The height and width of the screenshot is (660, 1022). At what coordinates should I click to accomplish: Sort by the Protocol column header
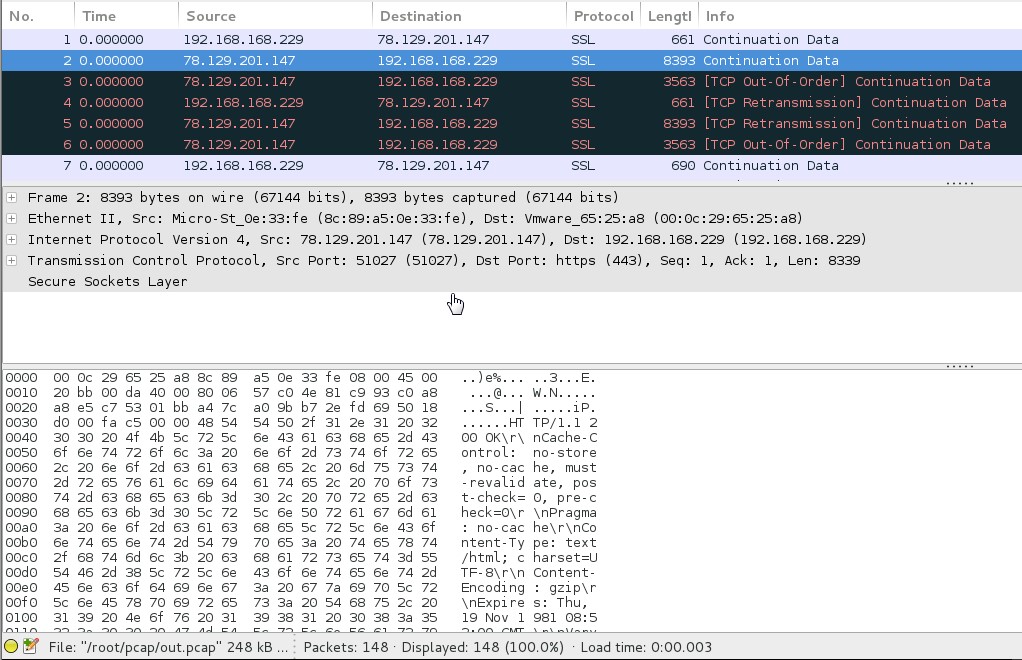coord(604,16)
